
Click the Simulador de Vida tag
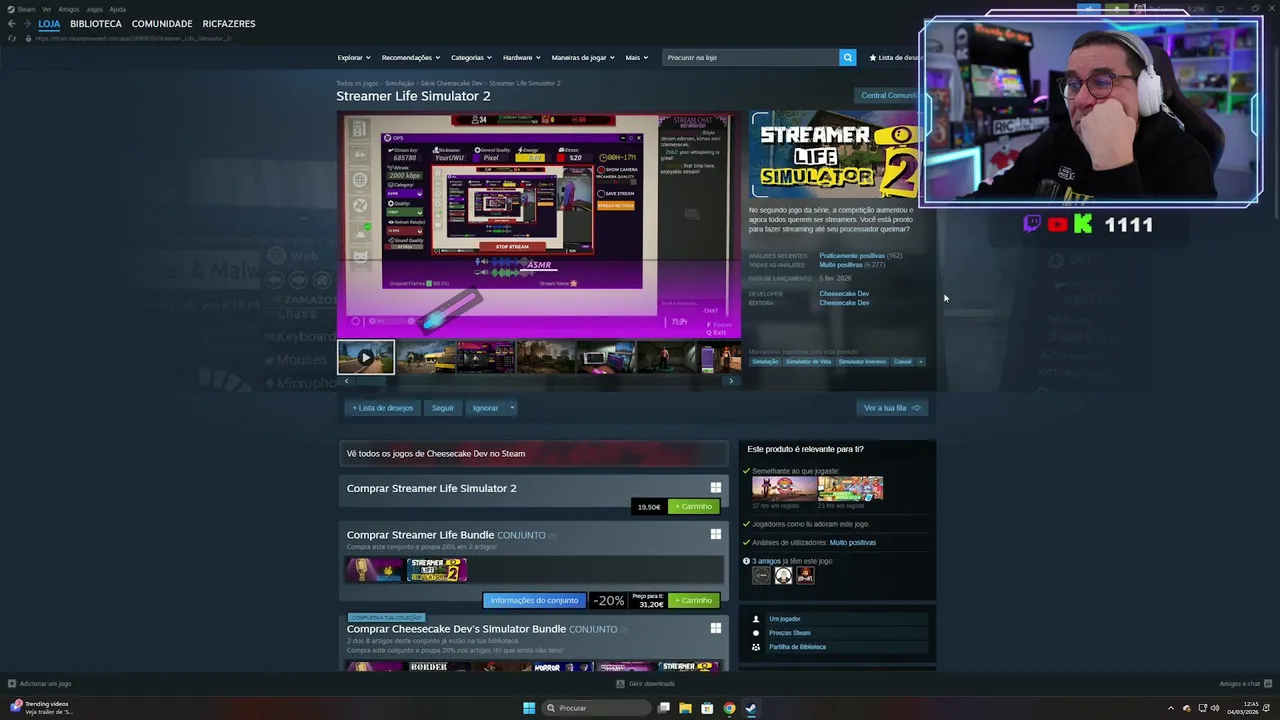[x=808, y=361]
